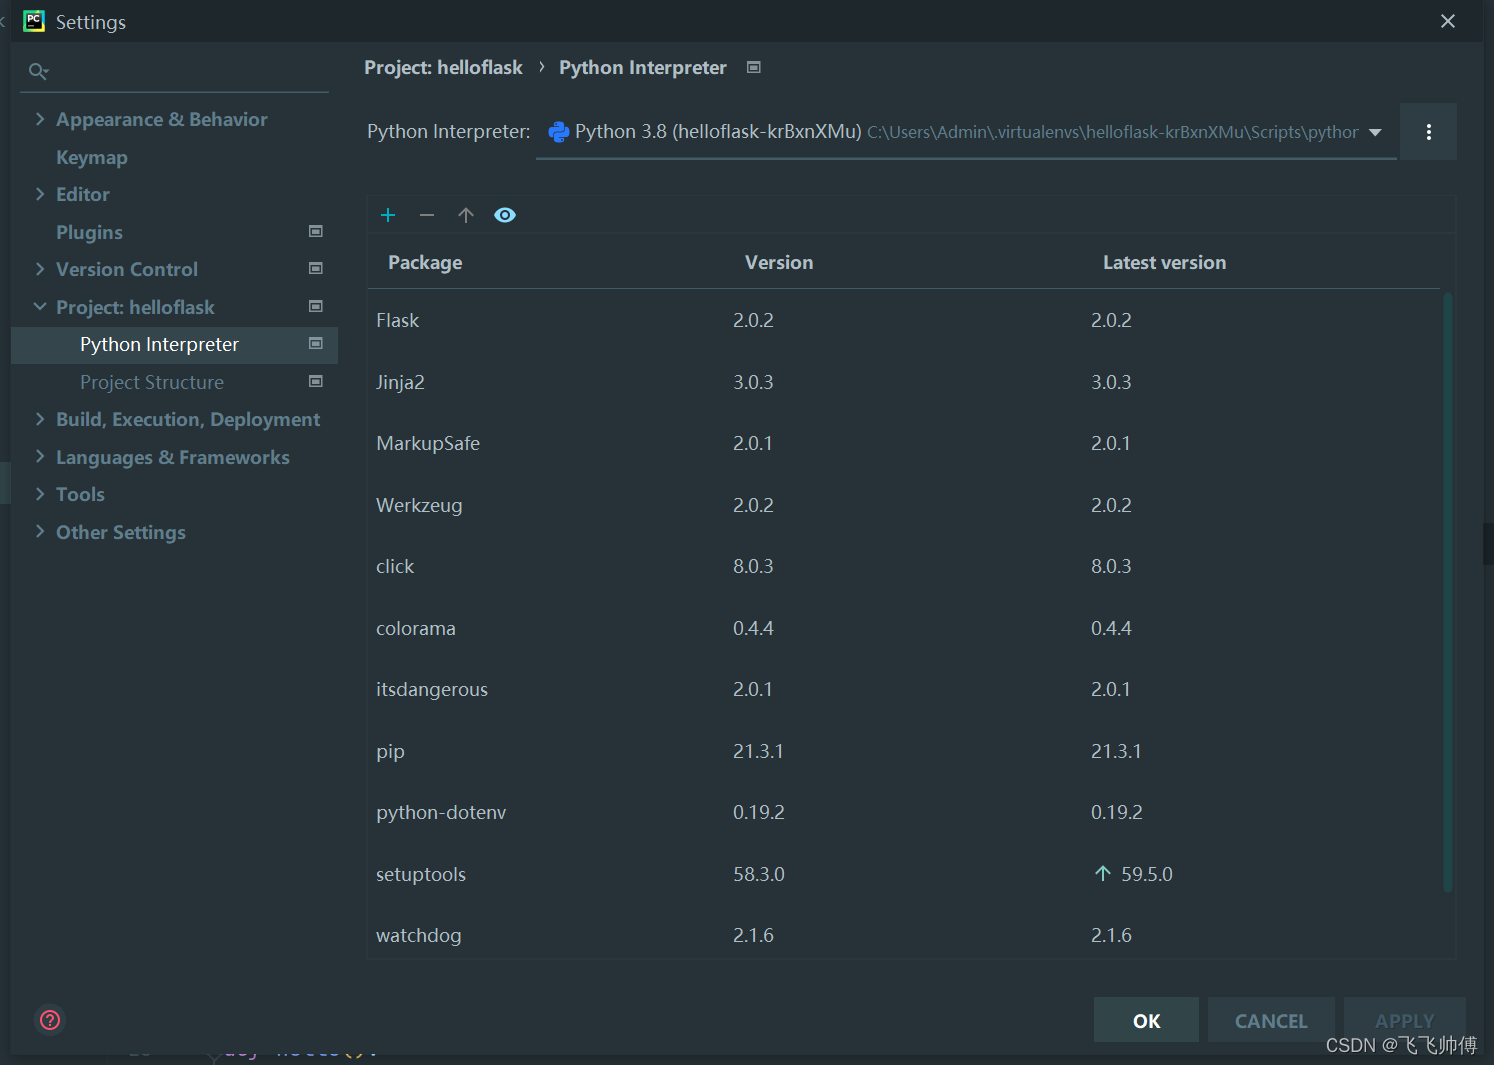Sort by the Package column header
This screenshot has height=1065, width=1494.
425,262
